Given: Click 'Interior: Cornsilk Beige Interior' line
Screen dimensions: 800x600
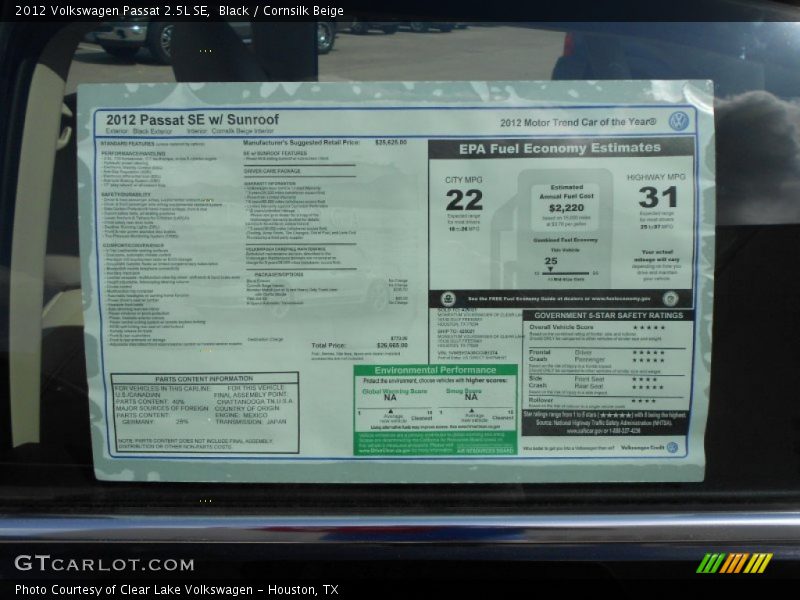Looking at the screenshot, I should click(x=230, y=131).
